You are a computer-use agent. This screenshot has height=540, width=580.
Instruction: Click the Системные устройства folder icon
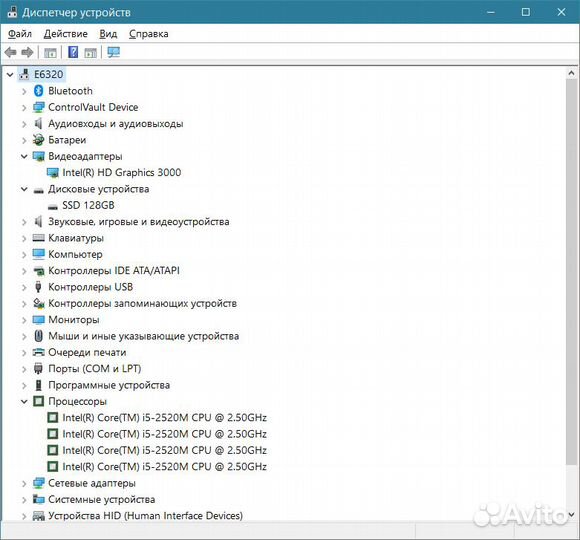pyautogui.click(x=38, y=499)
